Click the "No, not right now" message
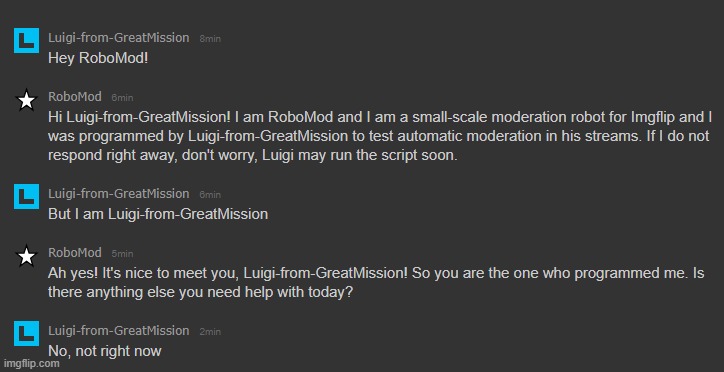 pos(105,351)
